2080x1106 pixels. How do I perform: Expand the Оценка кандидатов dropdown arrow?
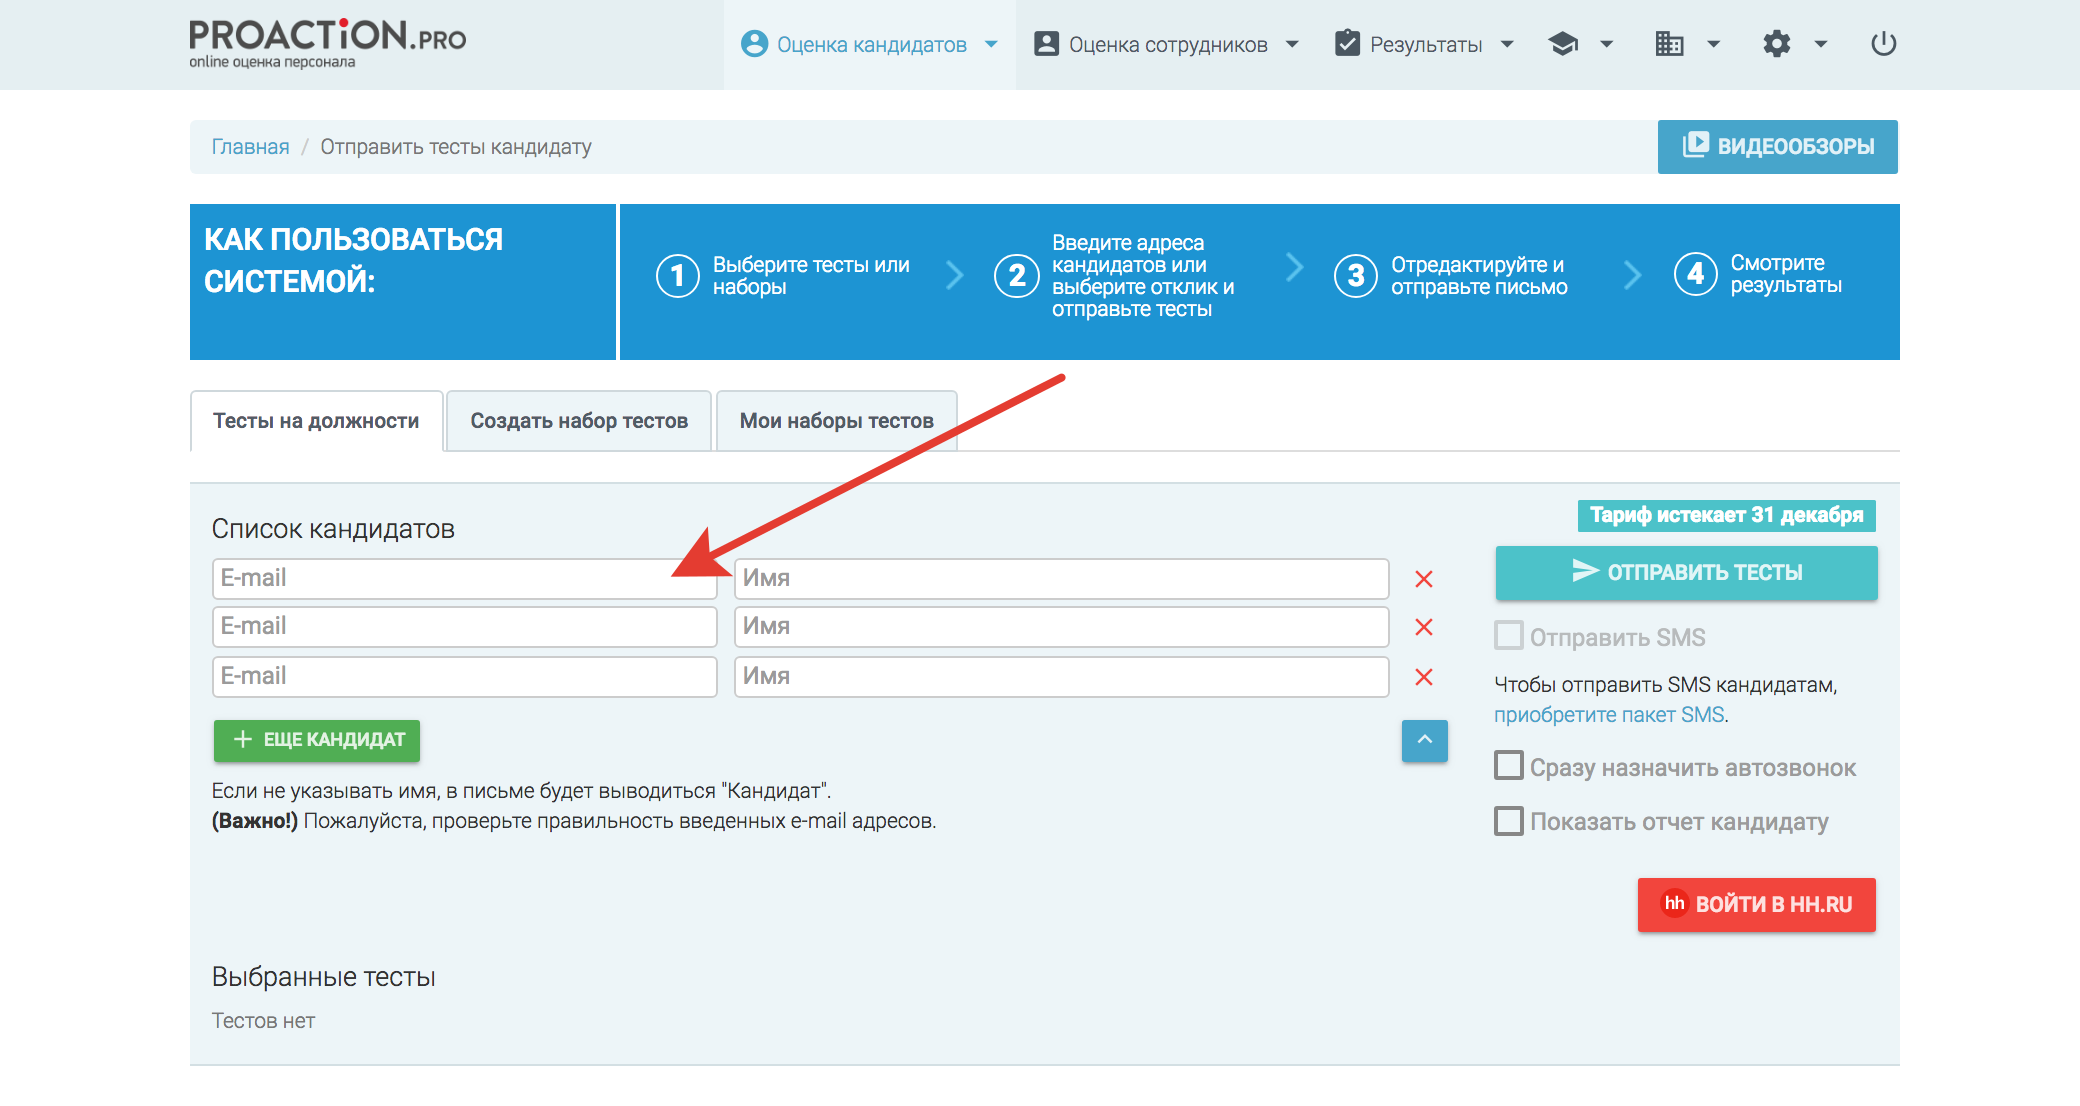[991, 44]
